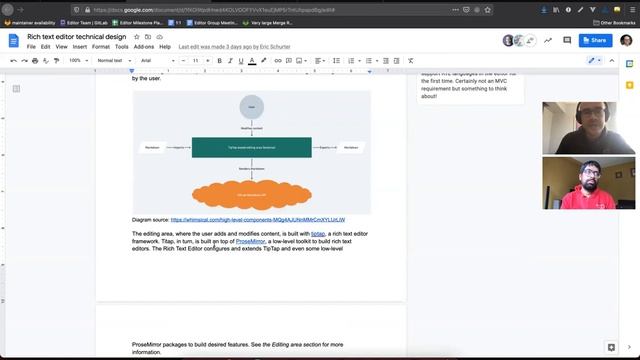
Task: Open the Format menu
Action: click(x=101, y=47)
